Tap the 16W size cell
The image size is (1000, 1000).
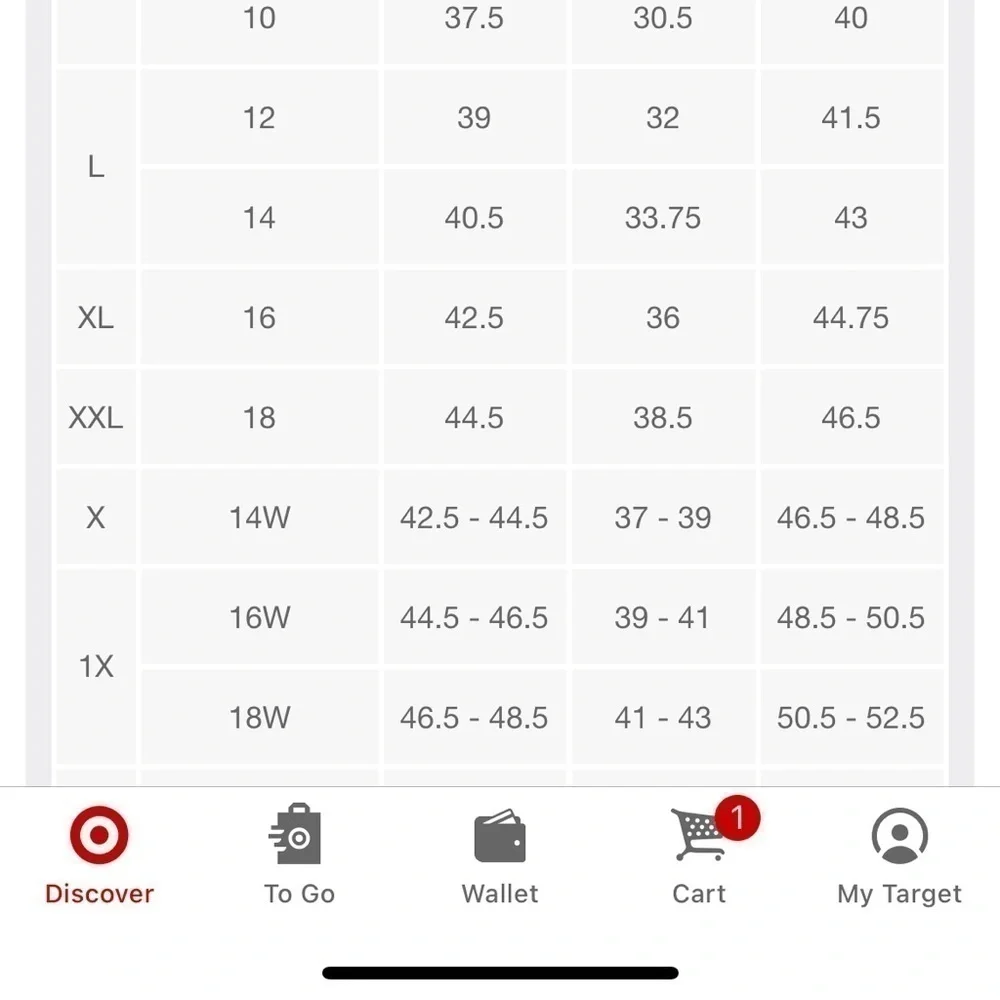coord(260,617)
